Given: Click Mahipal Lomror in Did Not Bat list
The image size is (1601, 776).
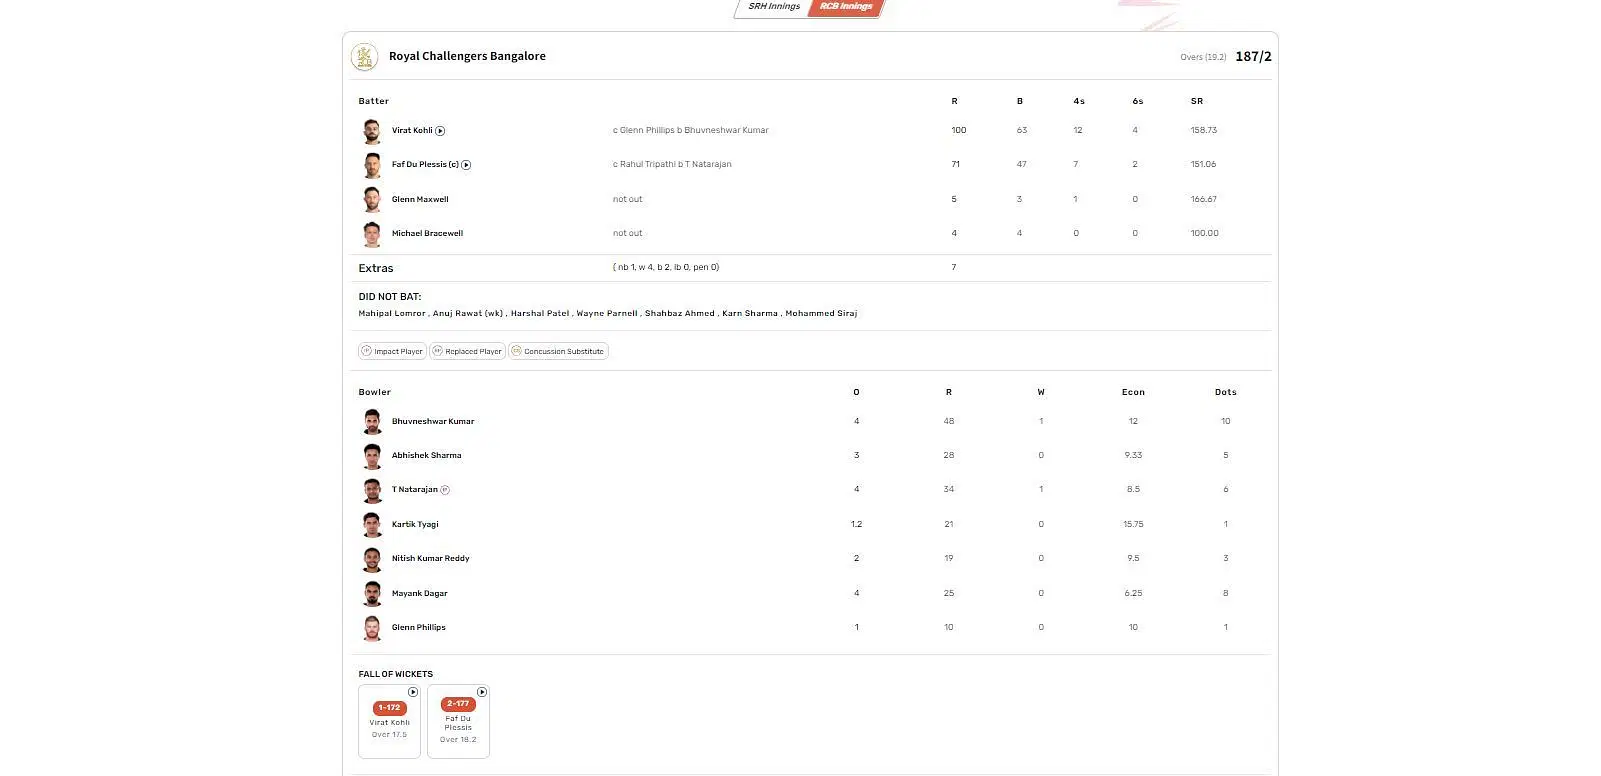Looking at the screenshot, I should pyautogui.click(x=392, y=313).
